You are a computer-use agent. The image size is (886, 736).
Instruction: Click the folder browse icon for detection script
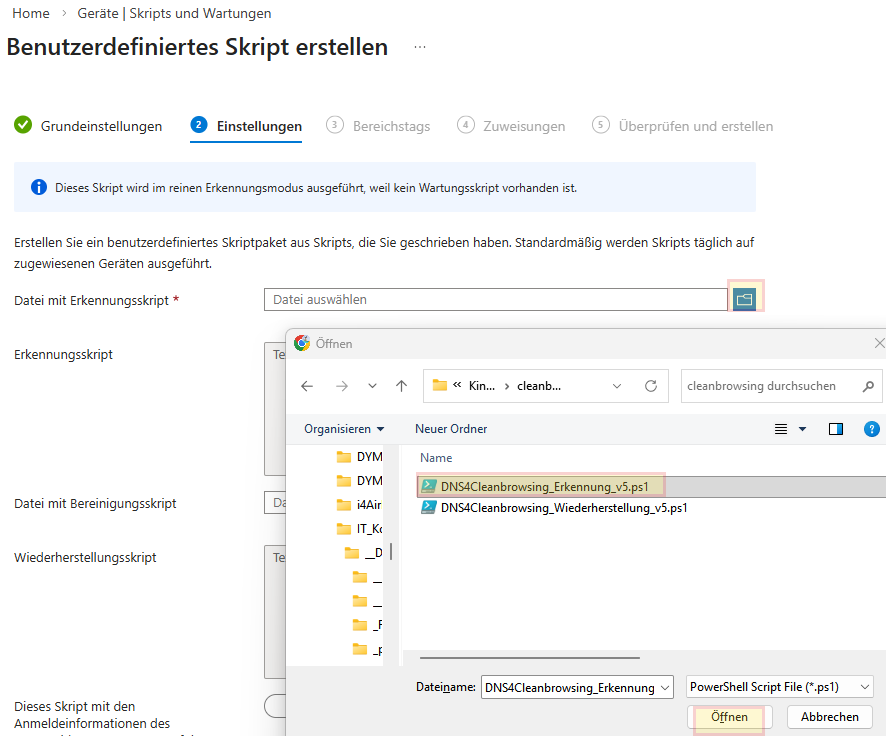coord(744,299)
